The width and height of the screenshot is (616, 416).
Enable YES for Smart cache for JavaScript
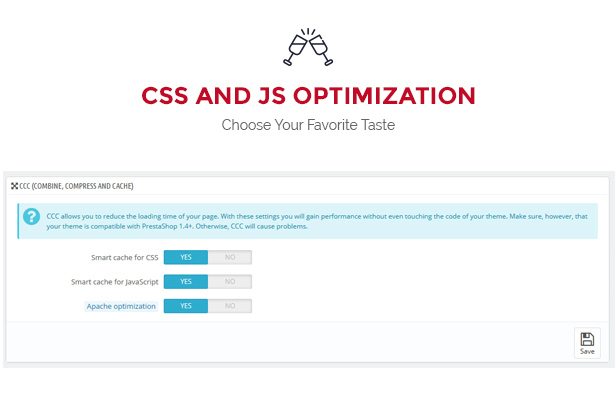coord(186,282)
